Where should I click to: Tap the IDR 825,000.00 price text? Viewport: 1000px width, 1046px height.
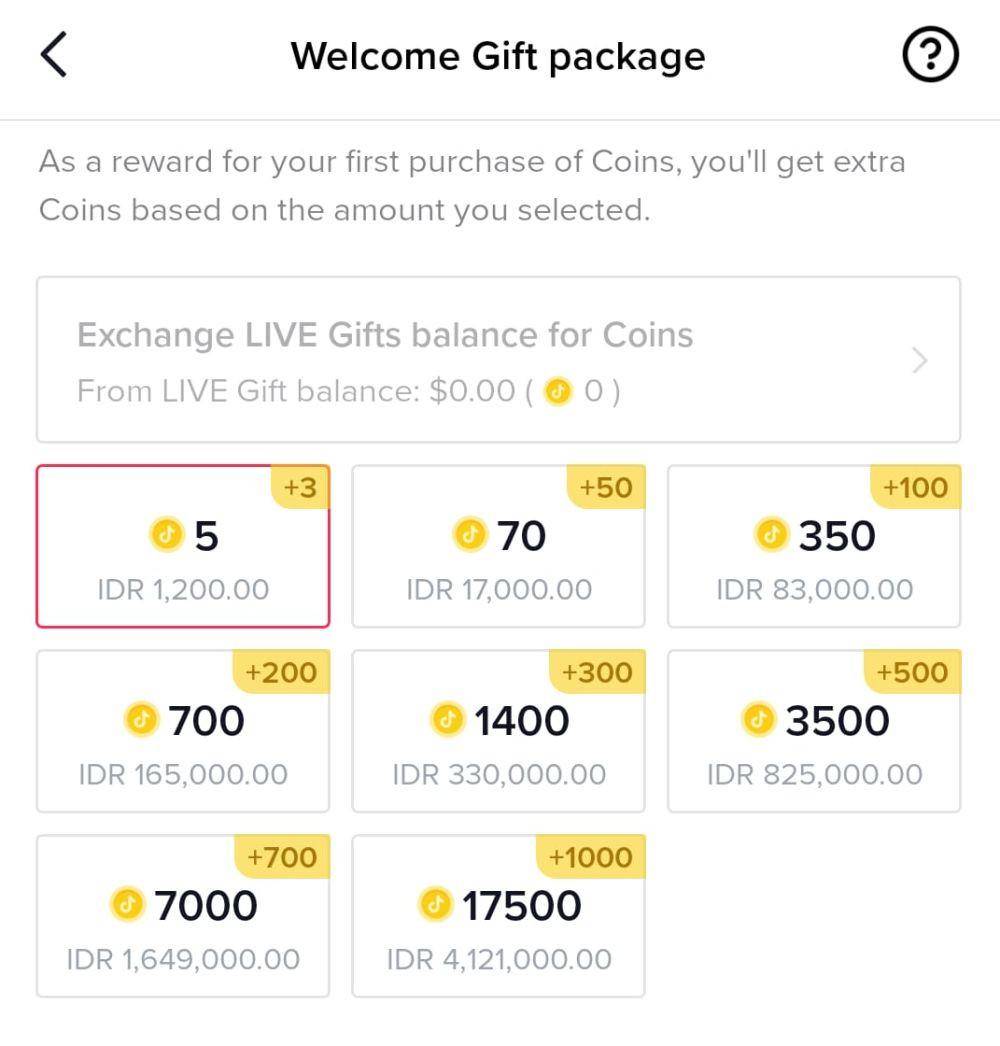tap(815, 774)
